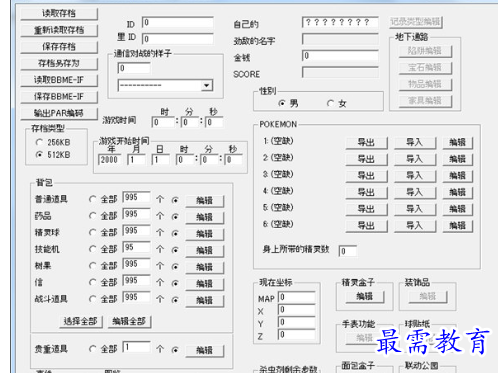498x373 pixels.
Task: Open the 精灵盒子 editor
Action: point(365,297)
